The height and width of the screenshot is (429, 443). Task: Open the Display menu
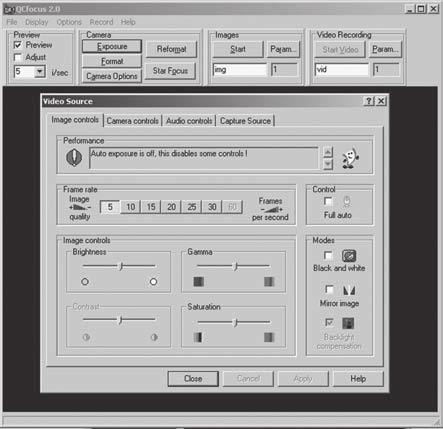point(37,22)
